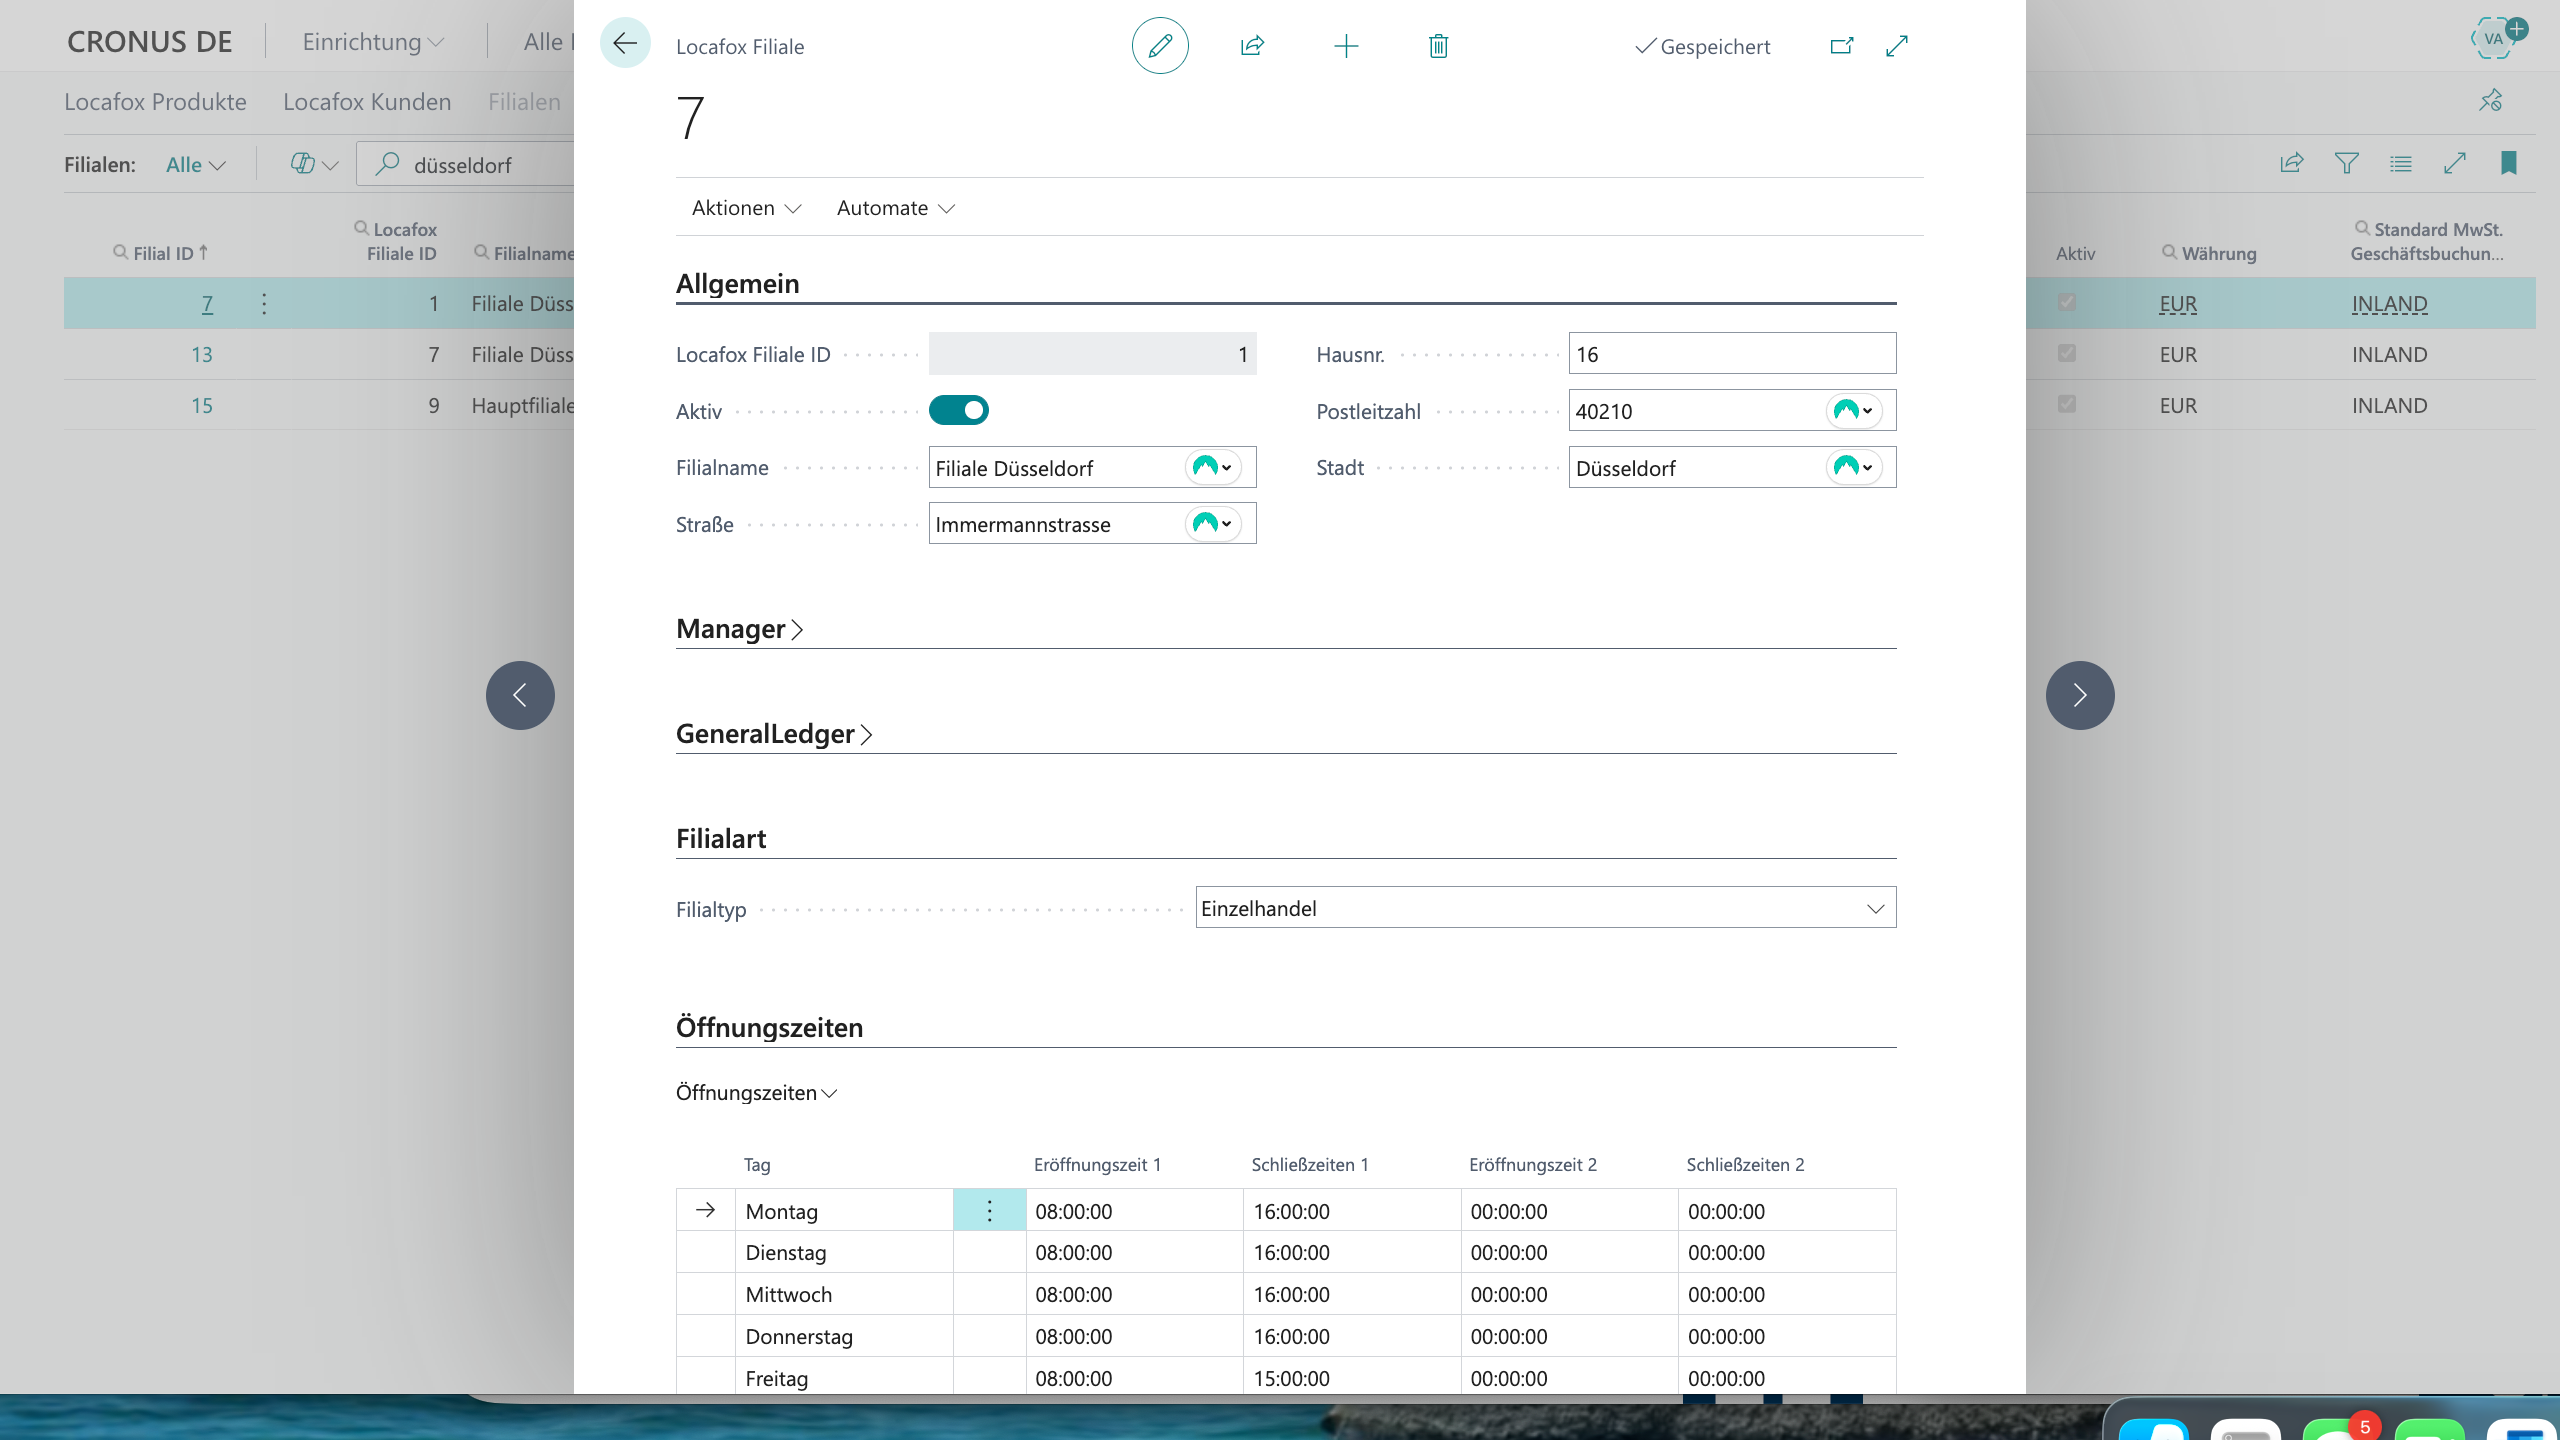Click the trash delete icon

(1438, 46)
